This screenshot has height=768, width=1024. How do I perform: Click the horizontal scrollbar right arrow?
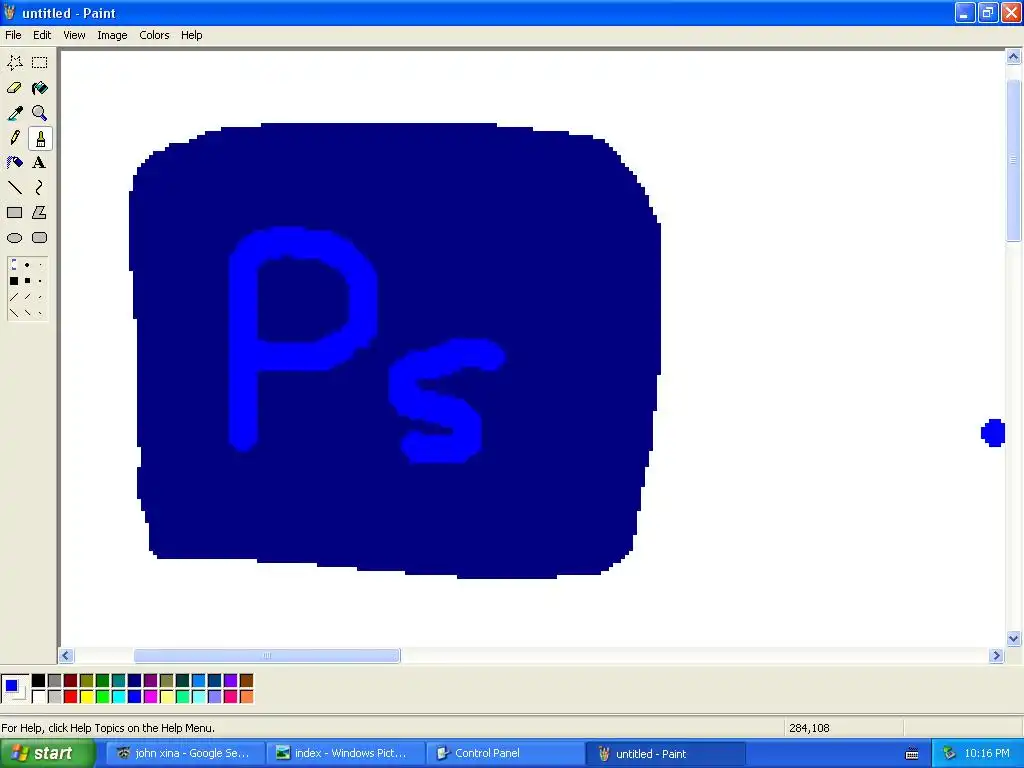pos(996,656)
